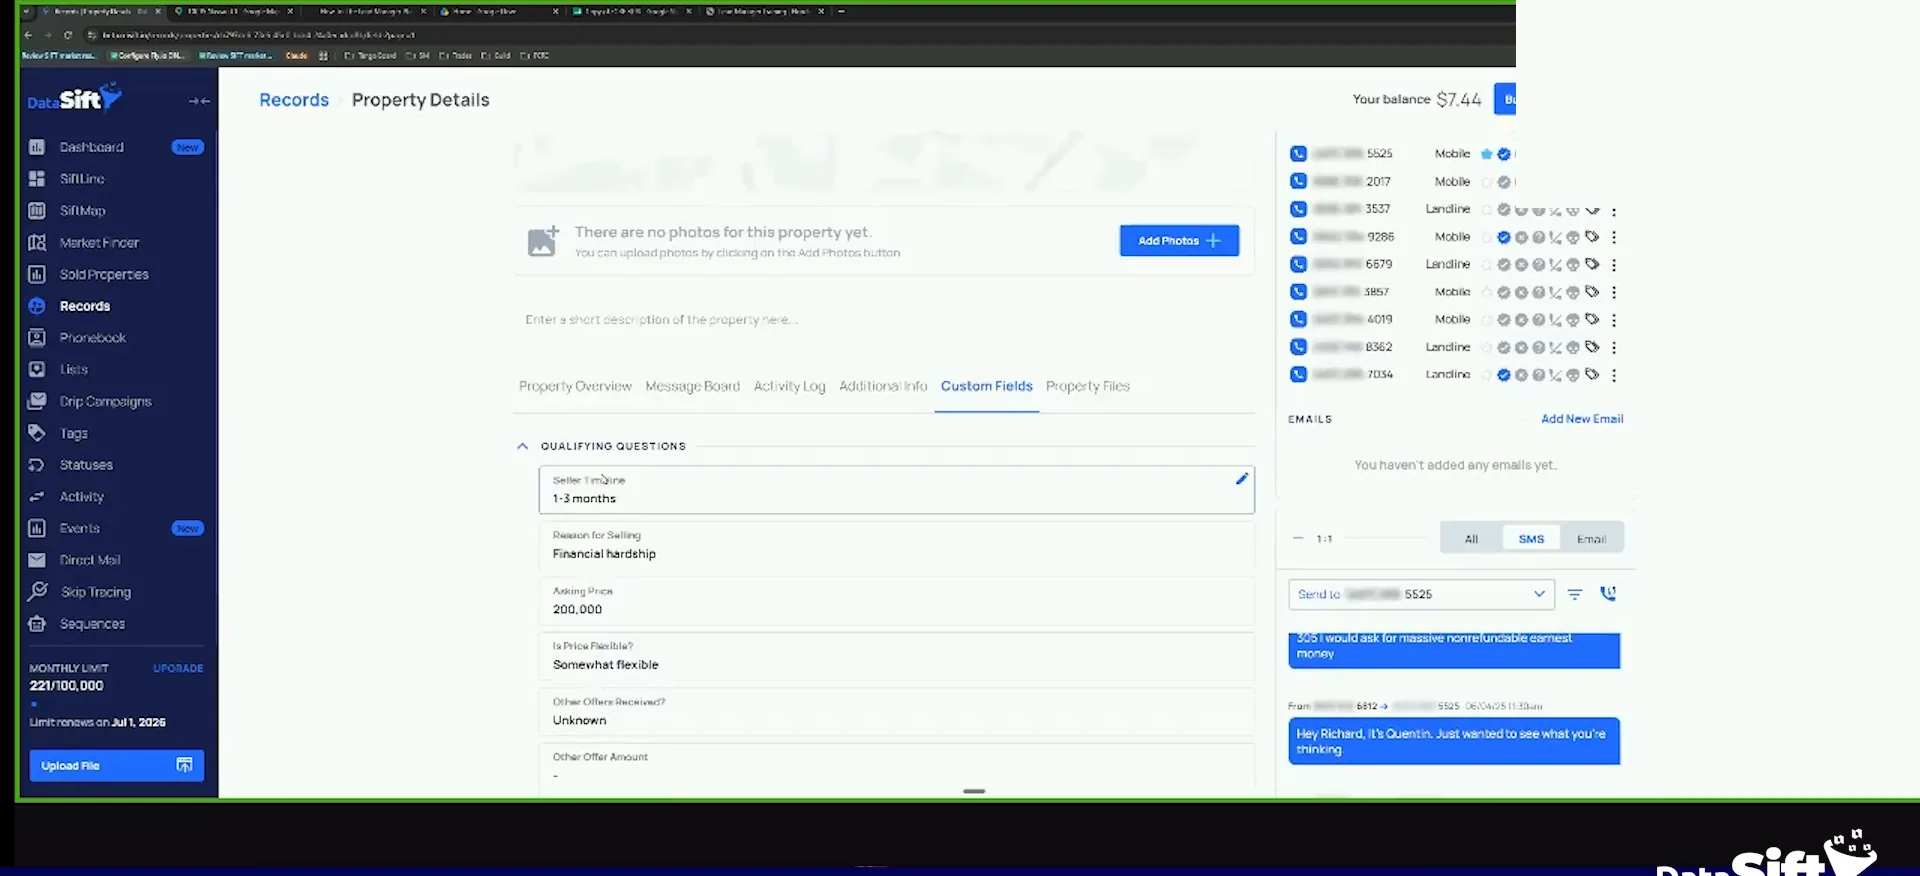Viewport: 1920px width, 876px height.
Task: Collapse the sidebar with the arrow icon
Action: (x=199, y=101)
